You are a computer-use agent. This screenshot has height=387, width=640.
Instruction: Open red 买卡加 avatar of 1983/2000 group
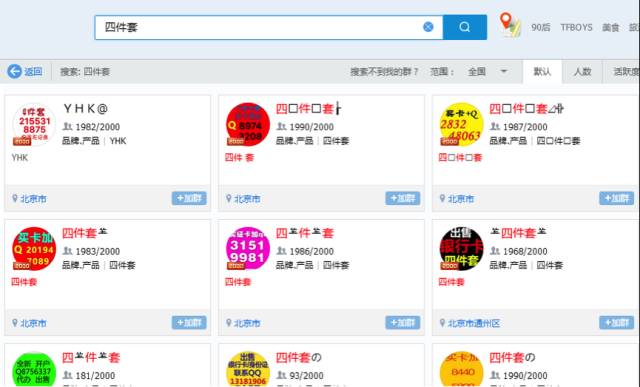(34, 249)
